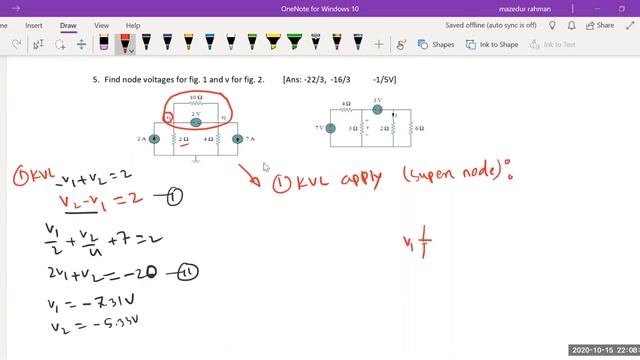Click 'Saved offline (auto sync is off)' status
Viewport: 640px width, 360px height.
491,25
